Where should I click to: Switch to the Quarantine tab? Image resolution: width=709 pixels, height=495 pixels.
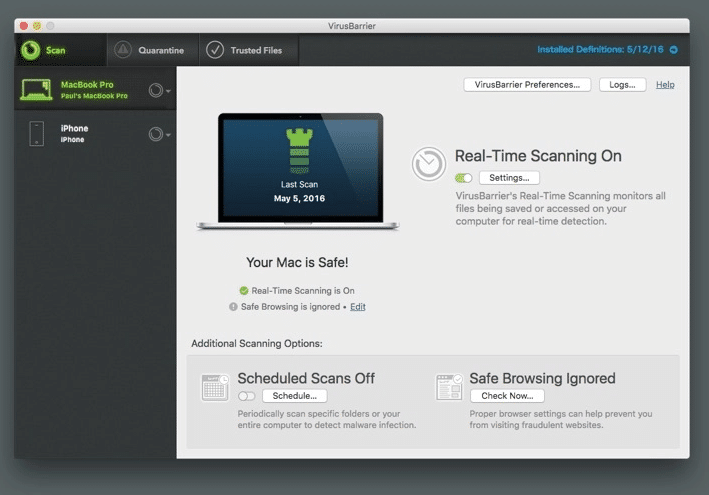point(153,50)
